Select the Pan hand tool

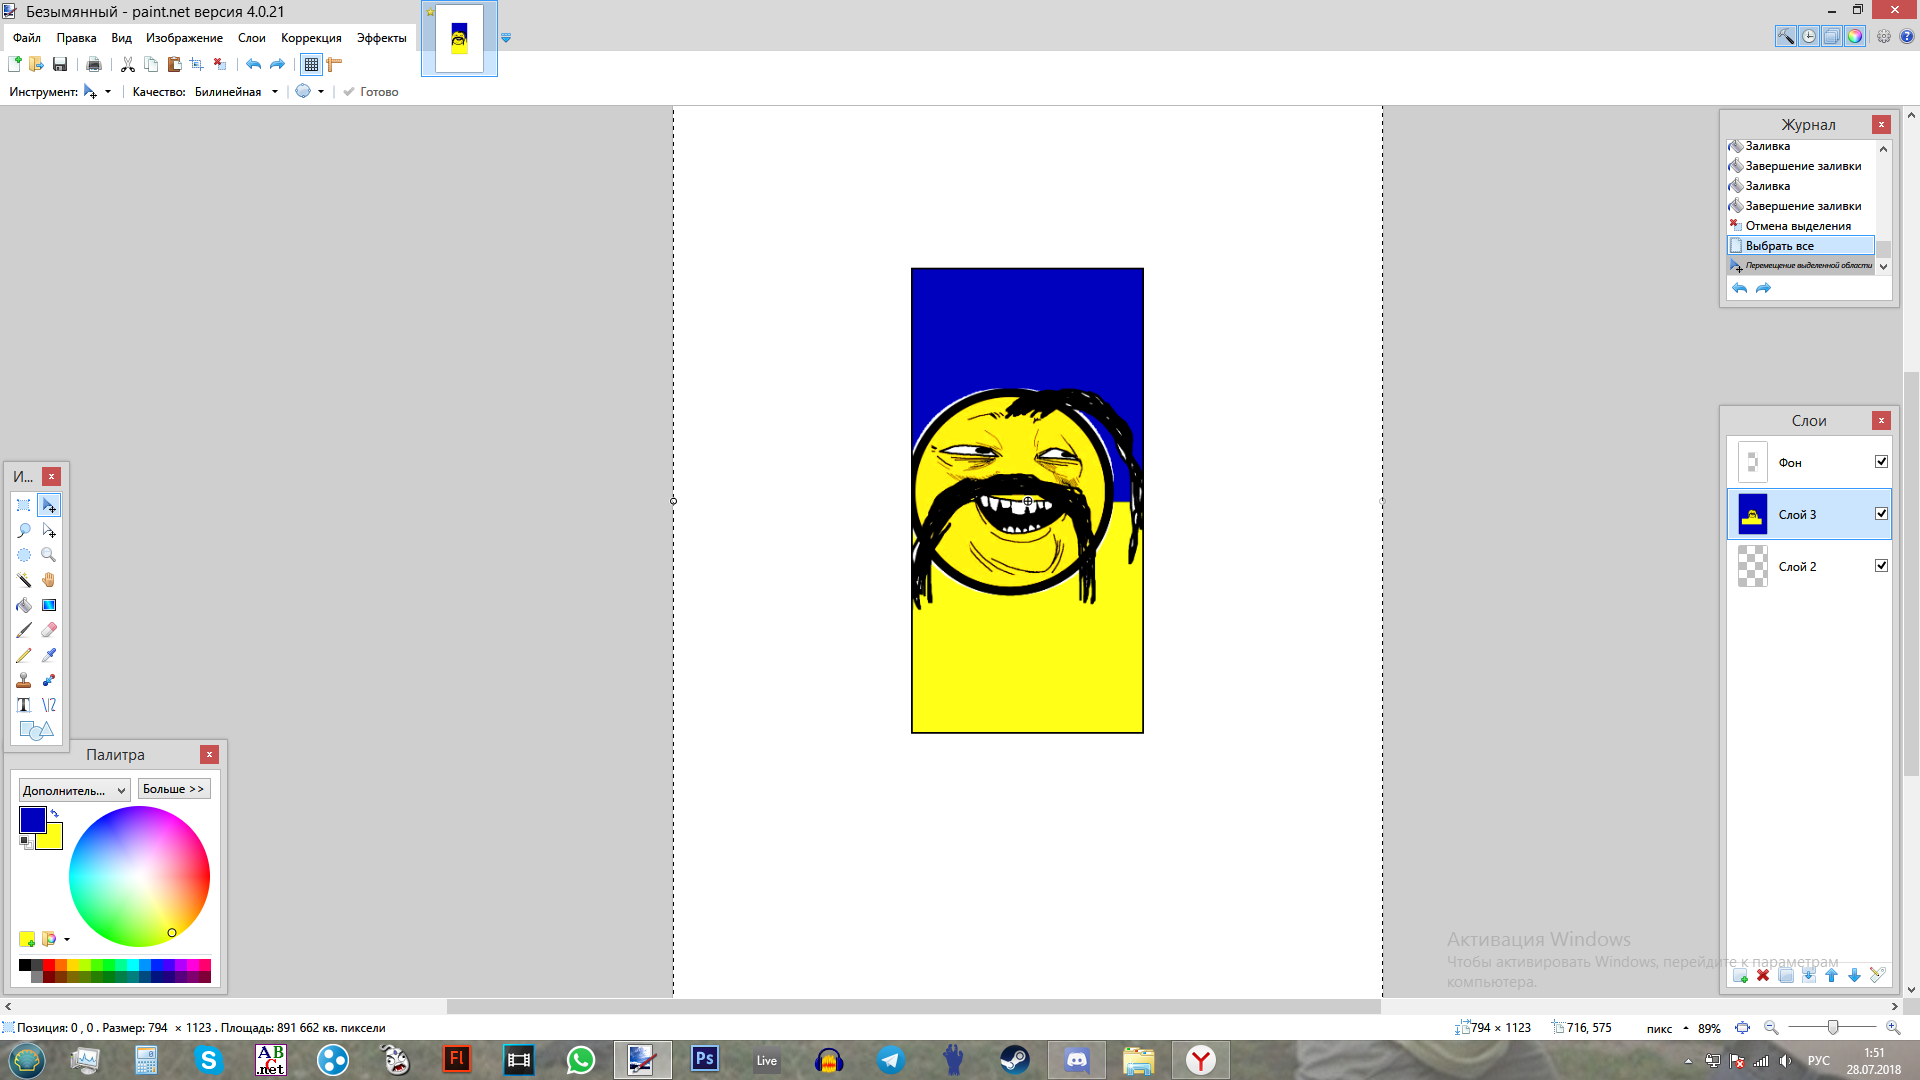(x=49, y=580)
